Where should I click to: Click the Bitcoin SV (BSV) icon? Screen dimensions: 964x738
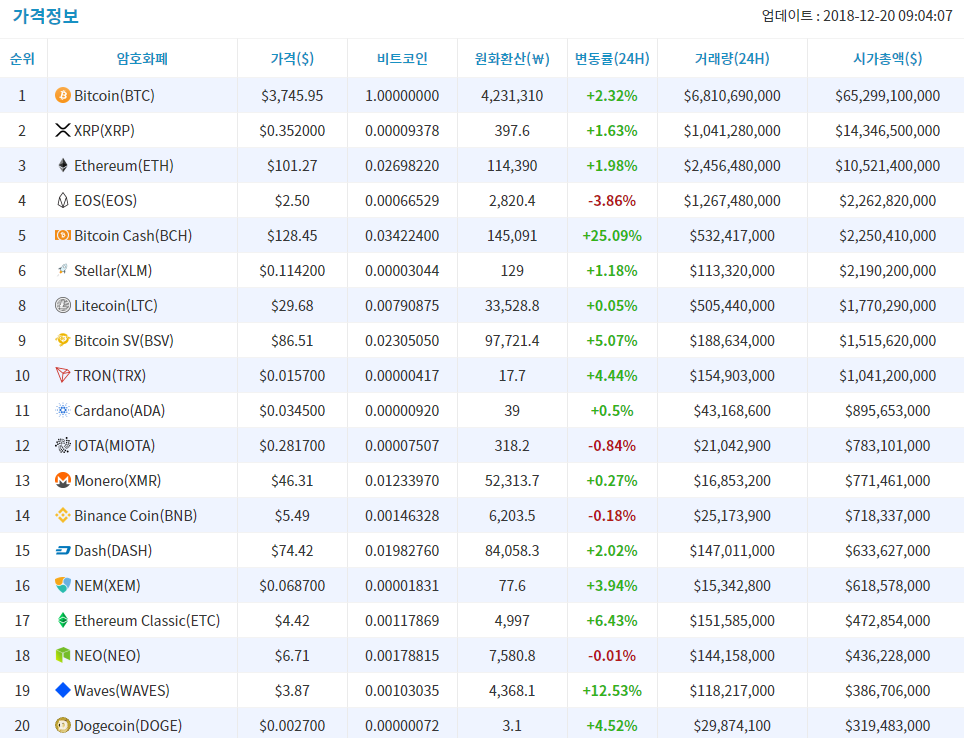[63, 340]
